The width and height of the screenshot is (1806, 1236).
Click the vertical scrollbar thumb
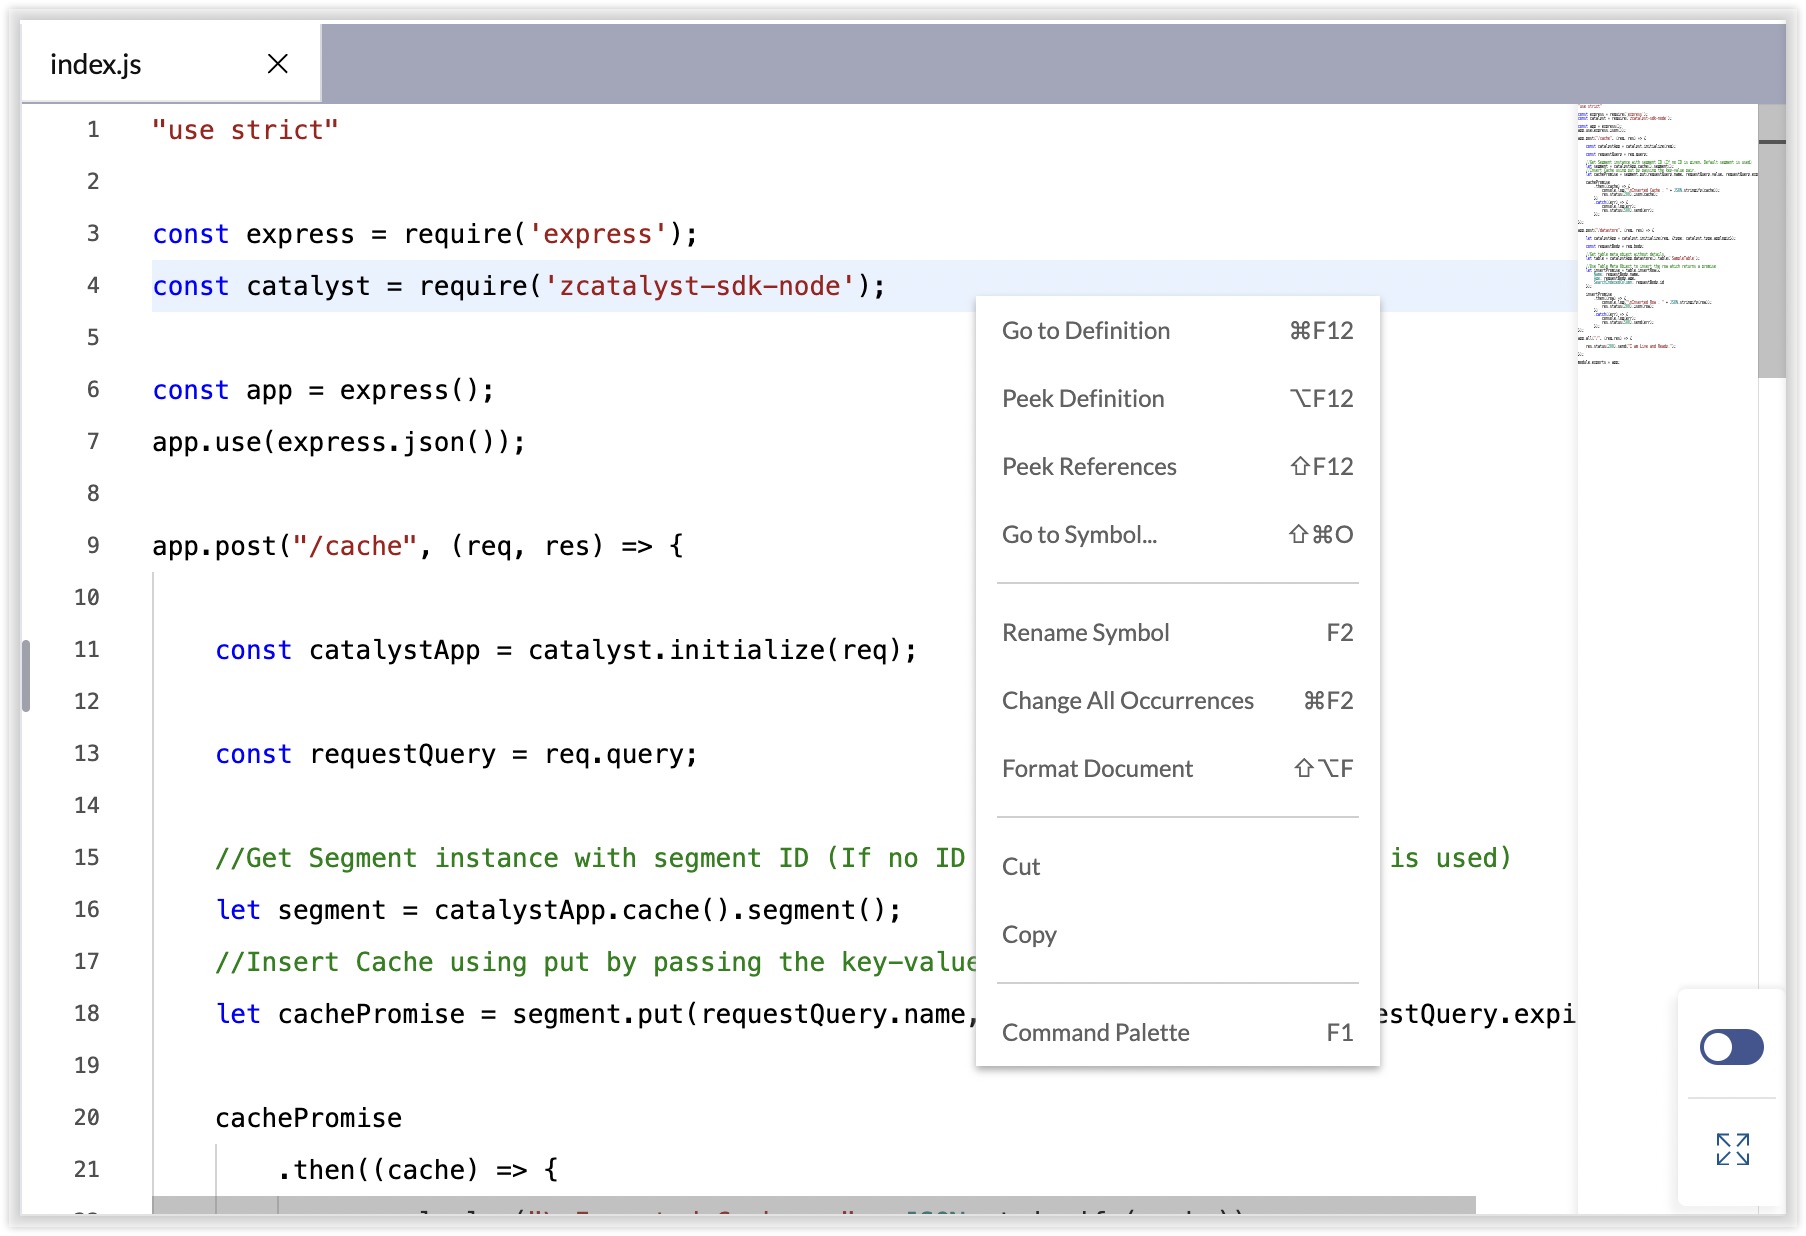1771,241
